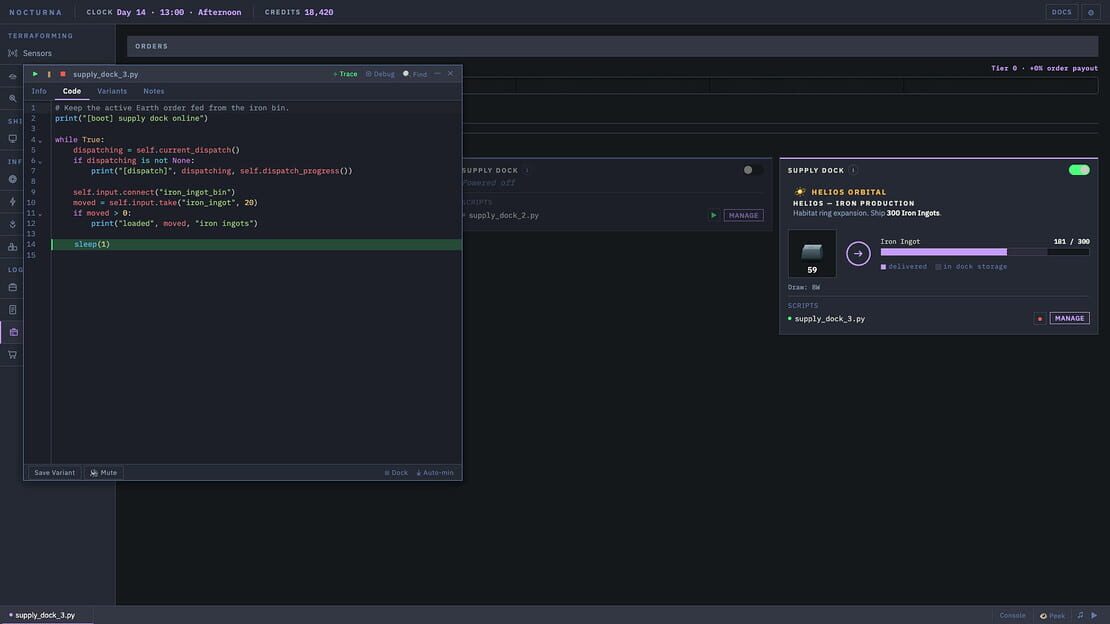Click the lightning bolt power icon in the sidebar

coord(13,202)
